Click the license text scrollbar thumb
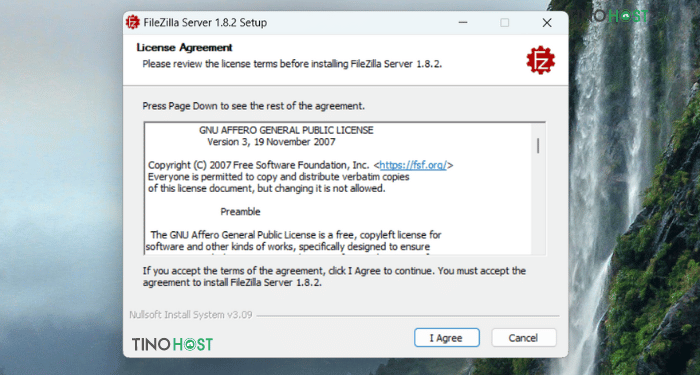 coord(538,146)
